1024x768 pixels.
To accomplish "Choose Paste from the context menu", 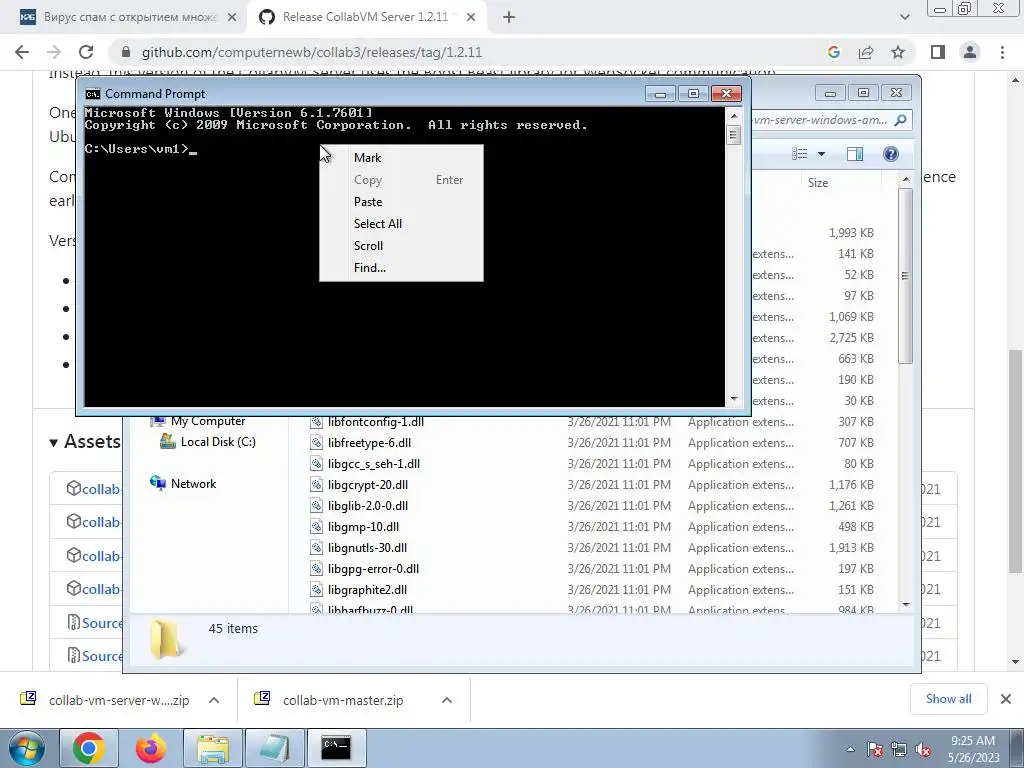I will 368,202.
